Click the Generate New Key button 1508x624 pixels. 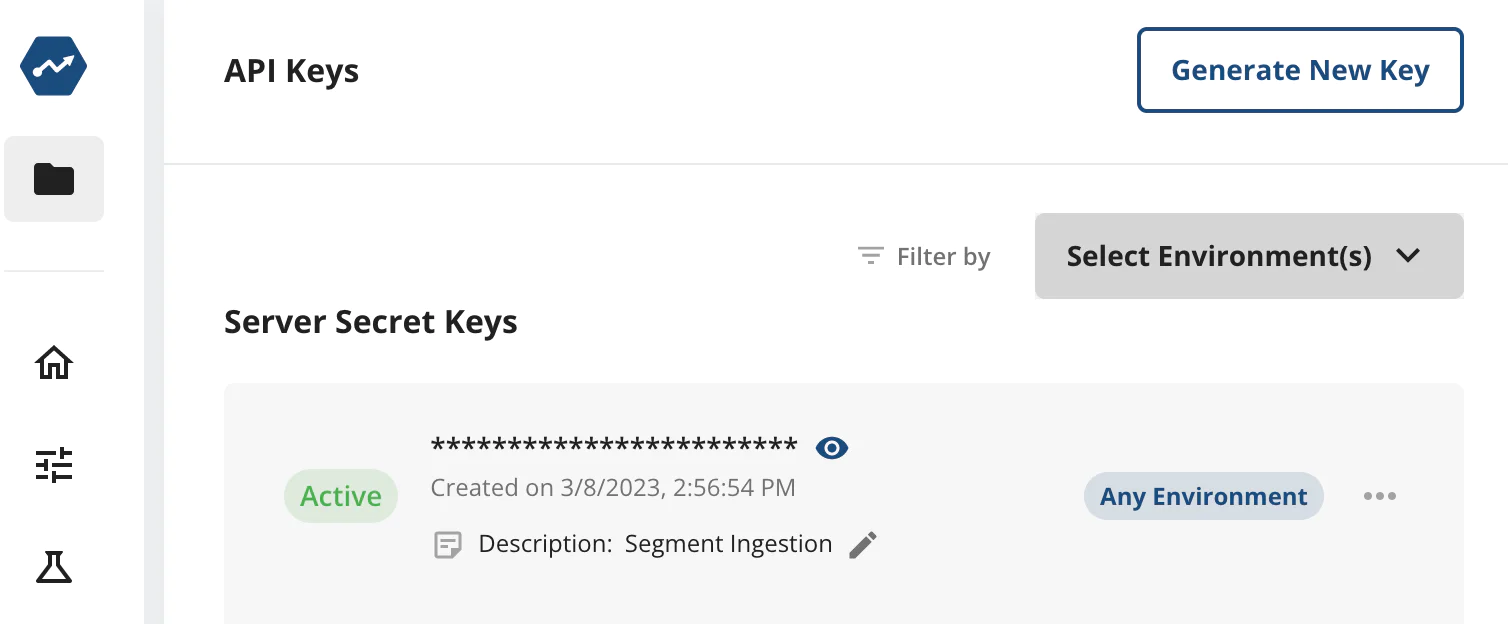click(x=1300, y=70)
